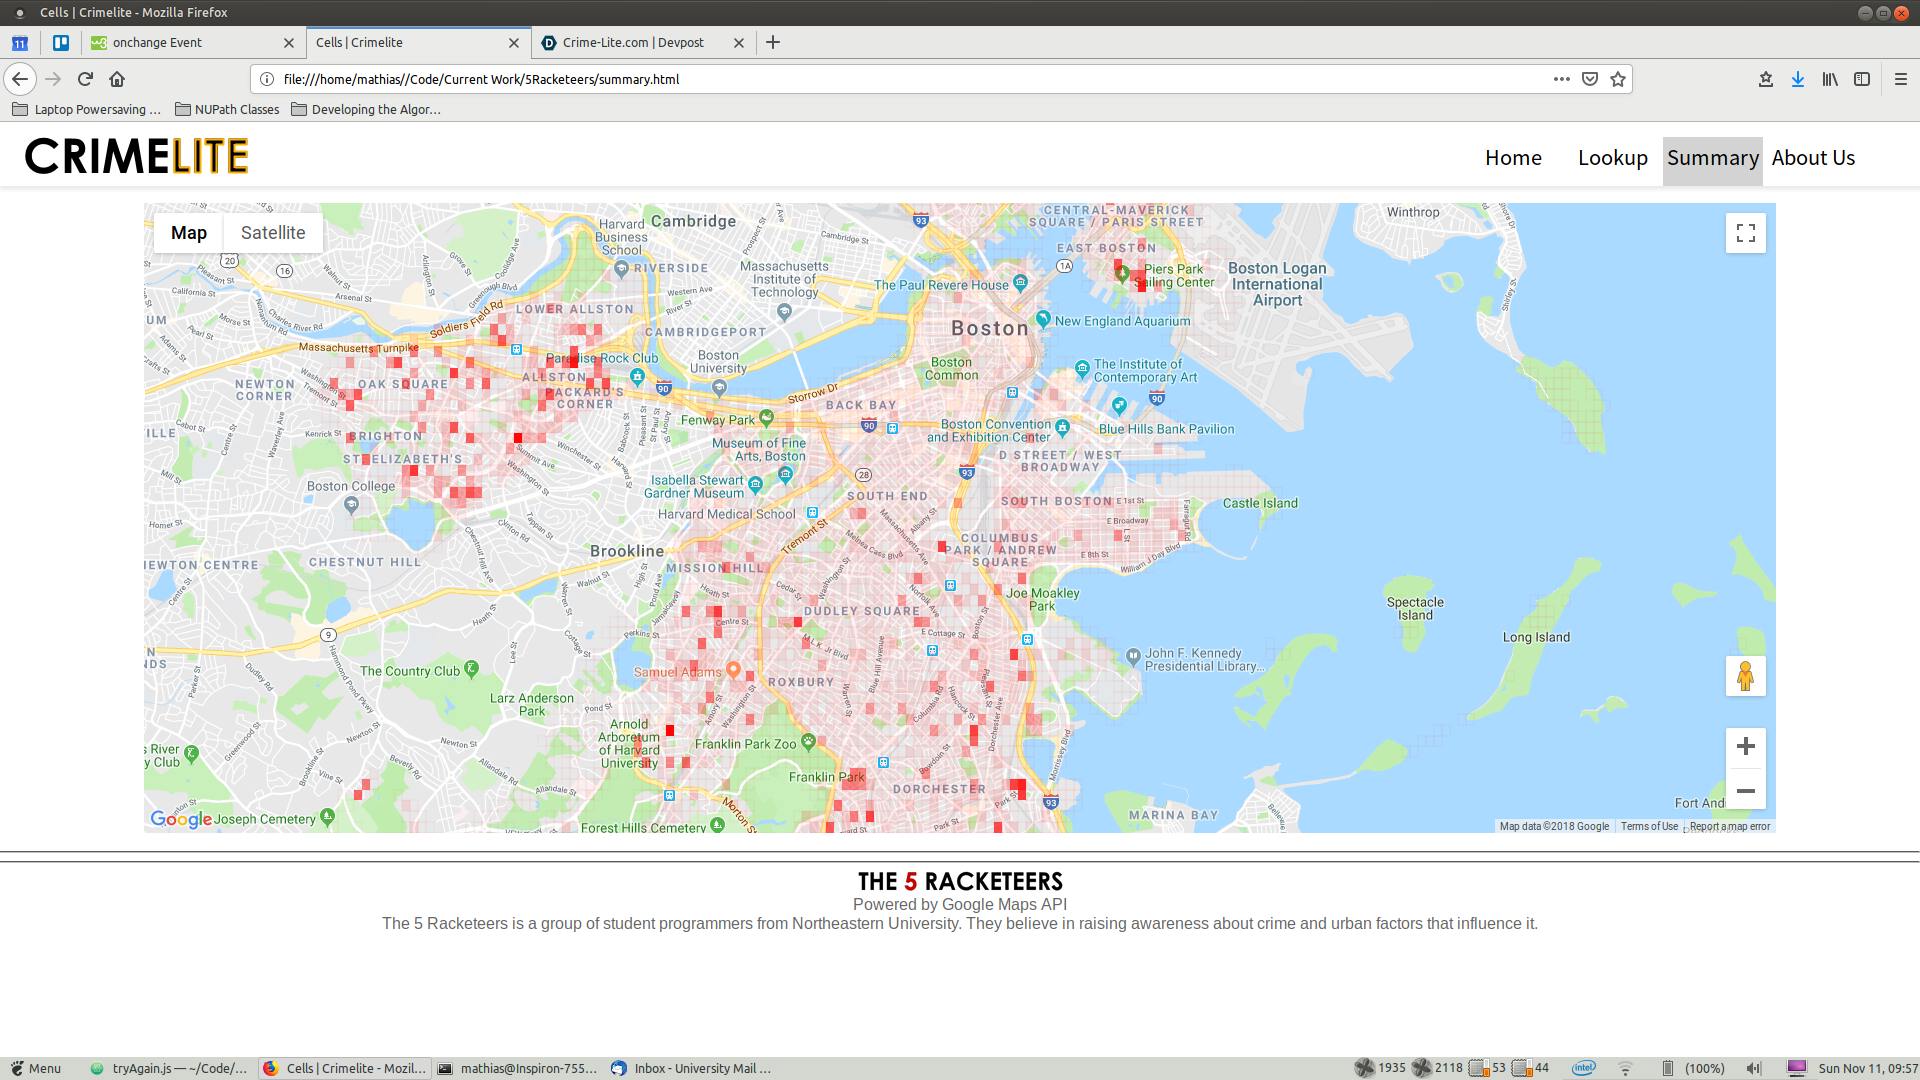Reload the current page

[x=85, y=79]
